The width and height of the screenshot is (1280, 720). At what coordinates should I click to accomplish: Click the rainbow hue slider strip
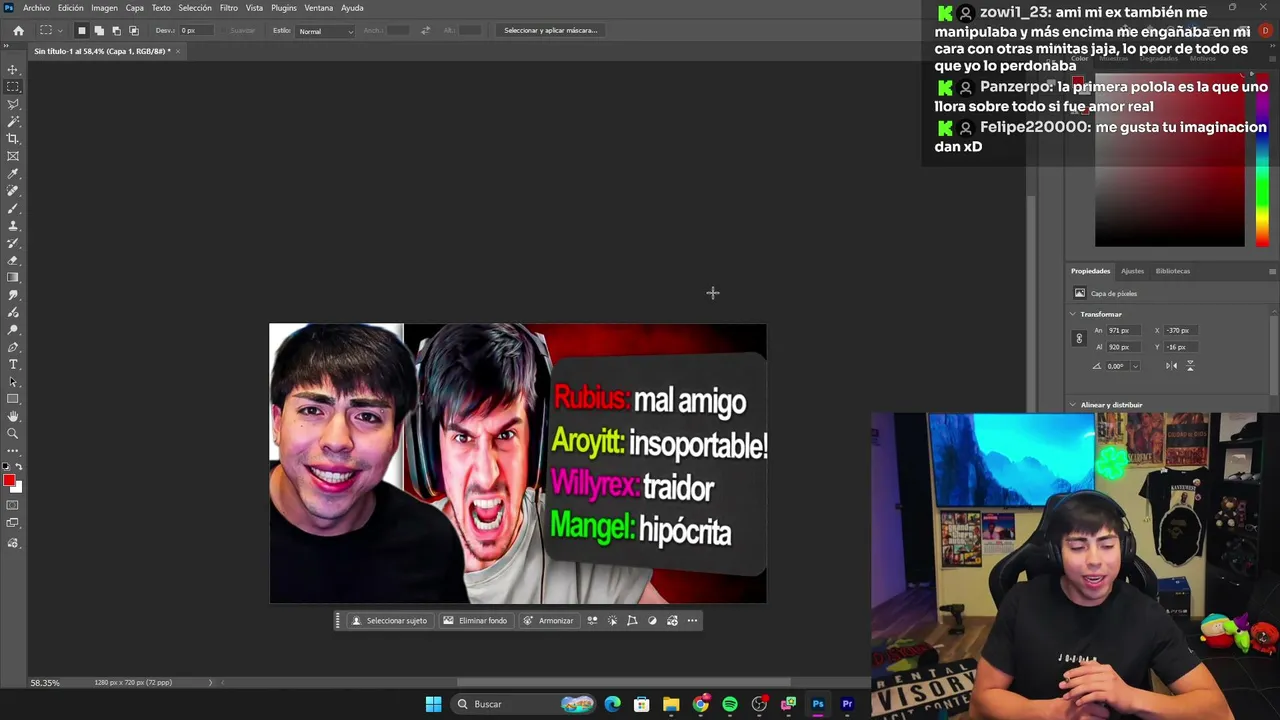pos(1262,159)
